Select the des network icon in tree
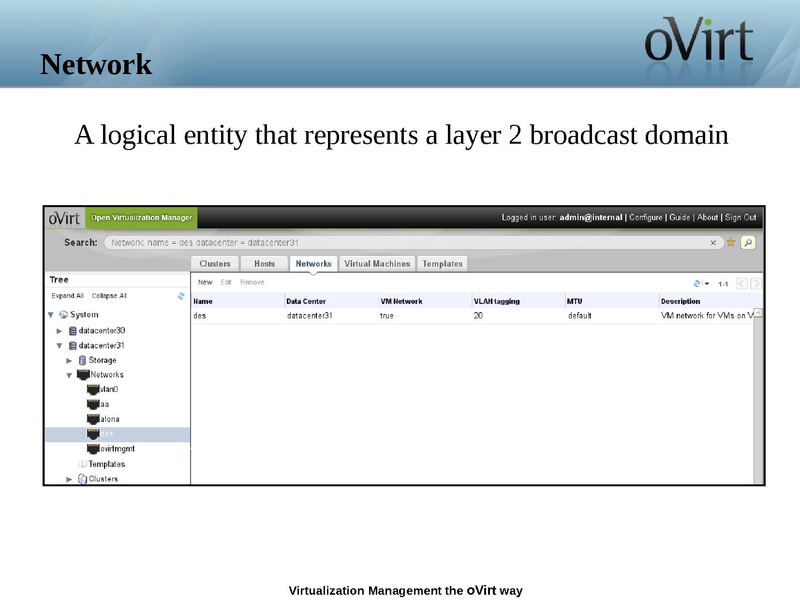The width and height of the screenshot is (800, 600). pyautogui.click(x=93, y=434)
